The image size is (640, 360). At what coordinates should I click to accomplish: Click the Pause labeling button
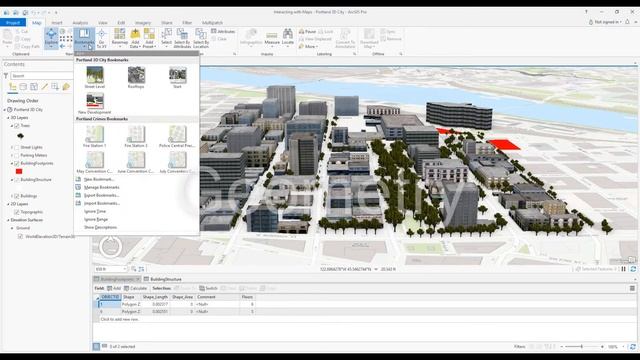(307, 31)
